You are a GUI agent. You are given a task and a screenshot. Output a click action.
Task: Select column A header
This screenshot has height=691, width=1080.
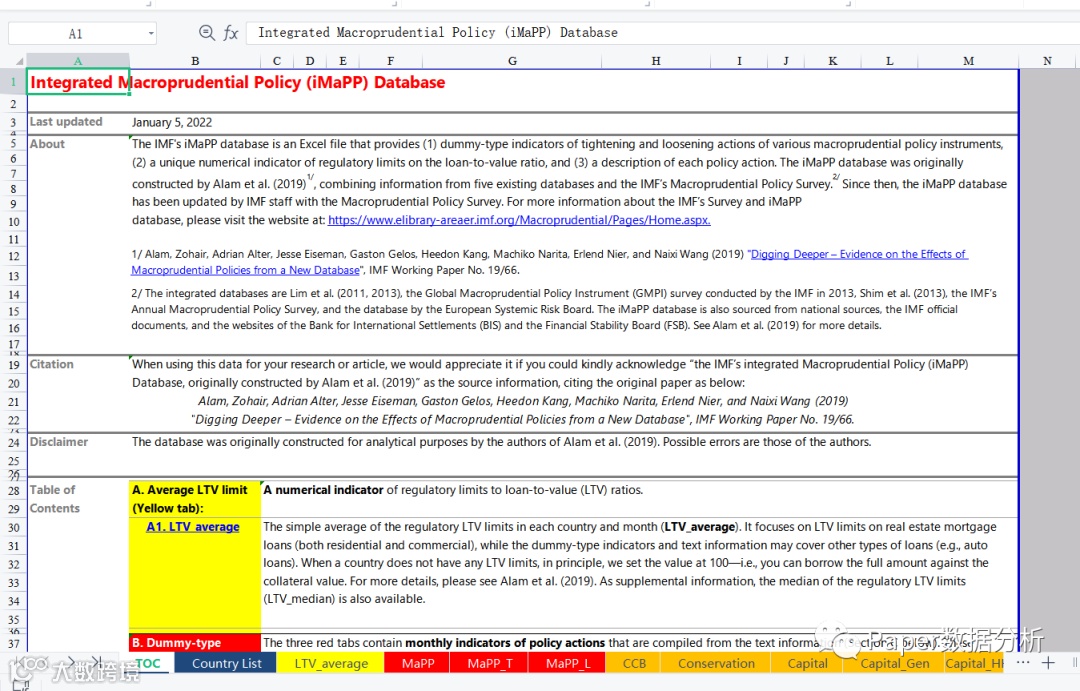click(78, 61)
